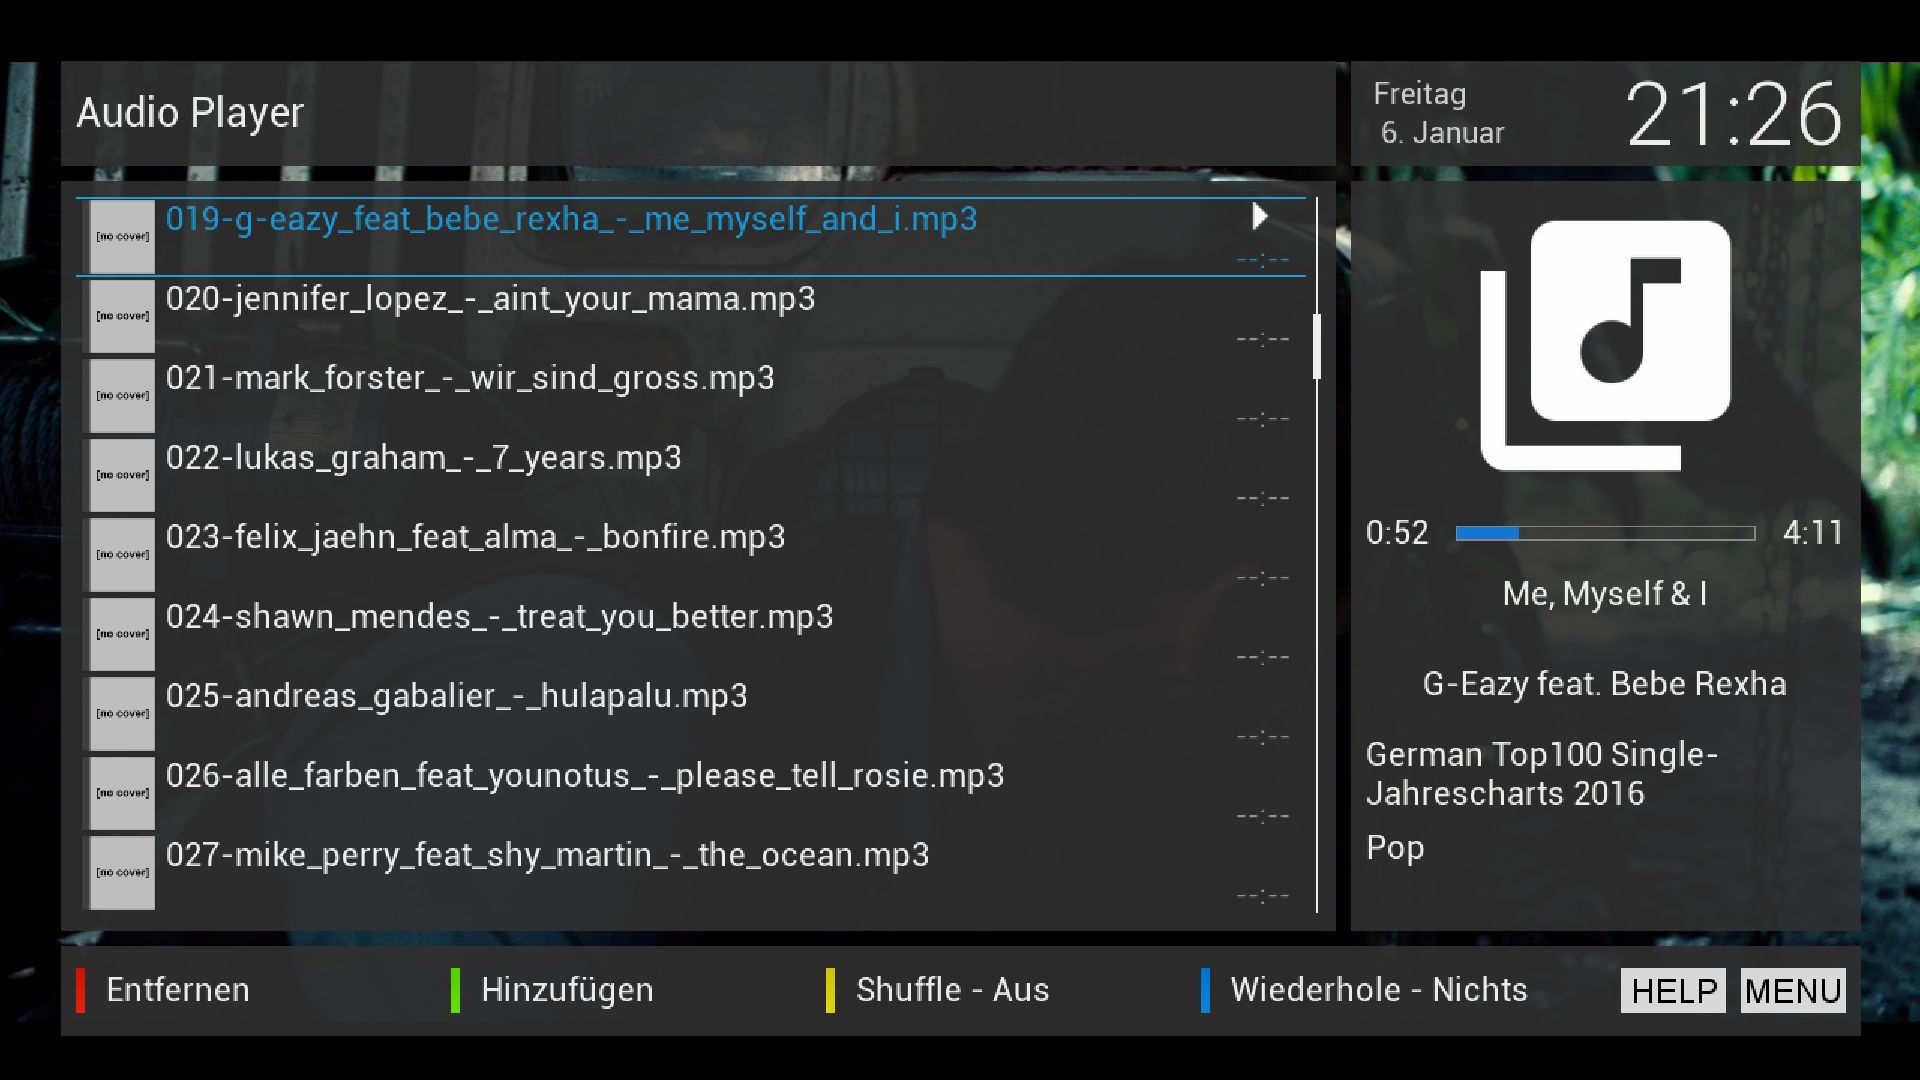Screen dimensions: 1920x1080
Task: Click the red Entfernen color key
Action: coord(80,990)
